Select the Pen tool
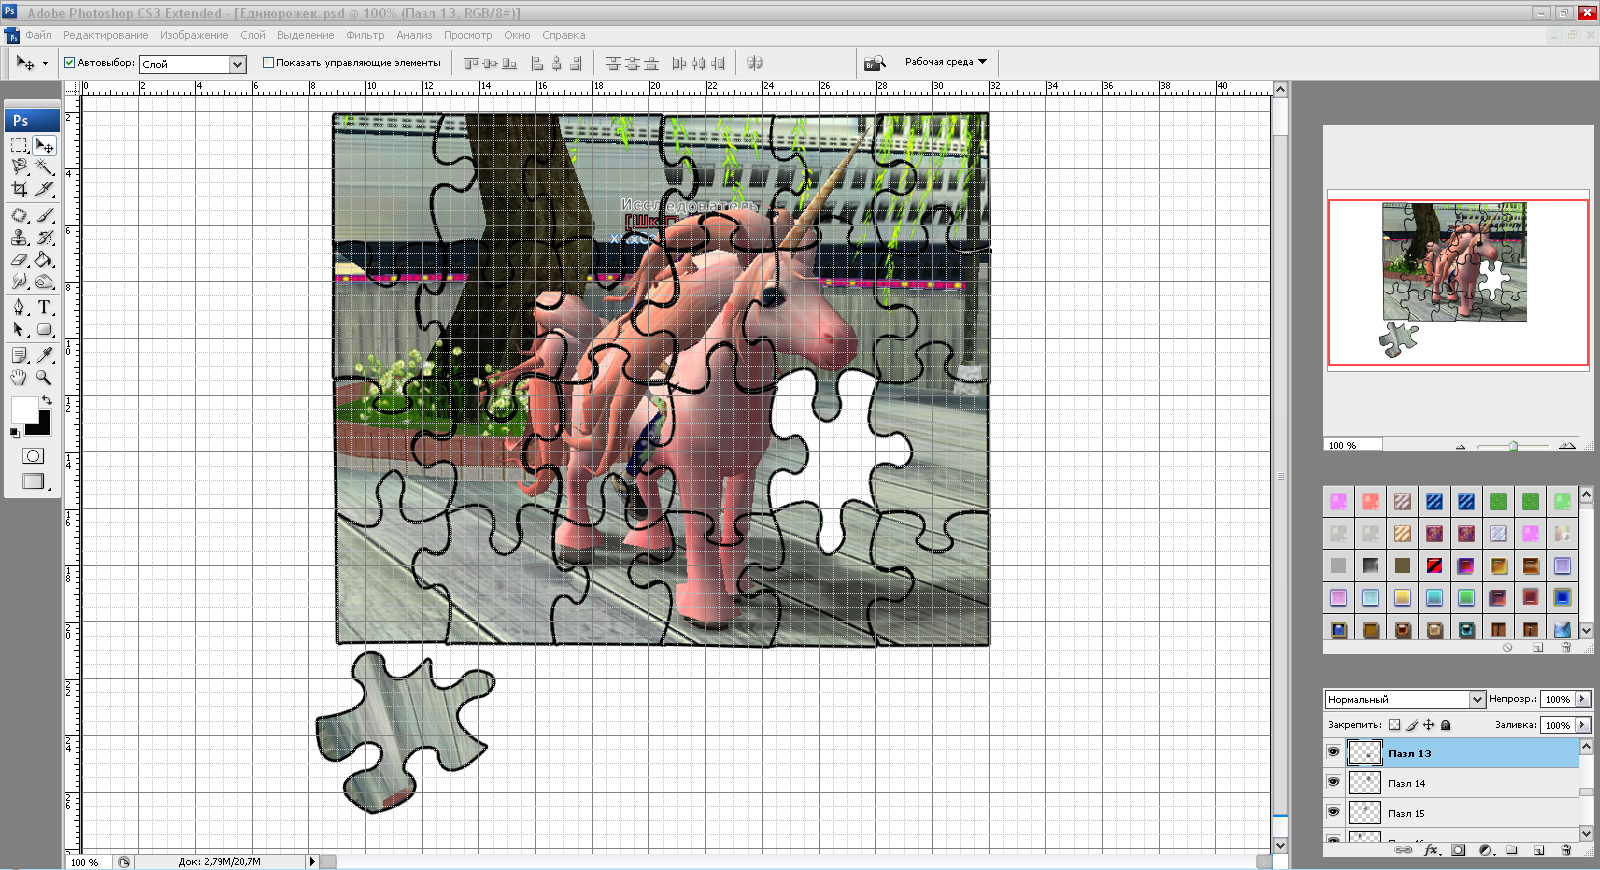Image resolution: width=1600 pixels, height=870 pixels. point(19,308)
